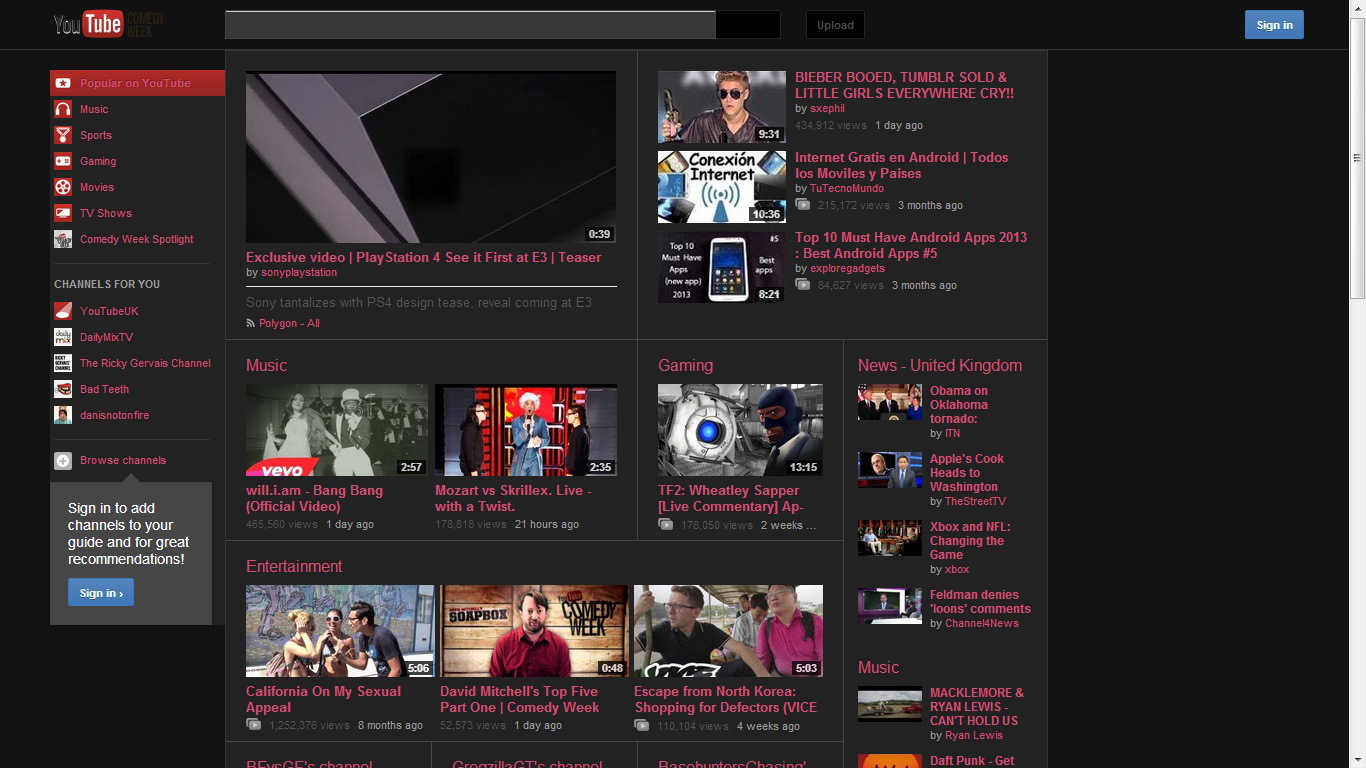
Task: Open Macklemore Can't Hold Us video link
Action: pyautogui.click(x=977, y=706)
